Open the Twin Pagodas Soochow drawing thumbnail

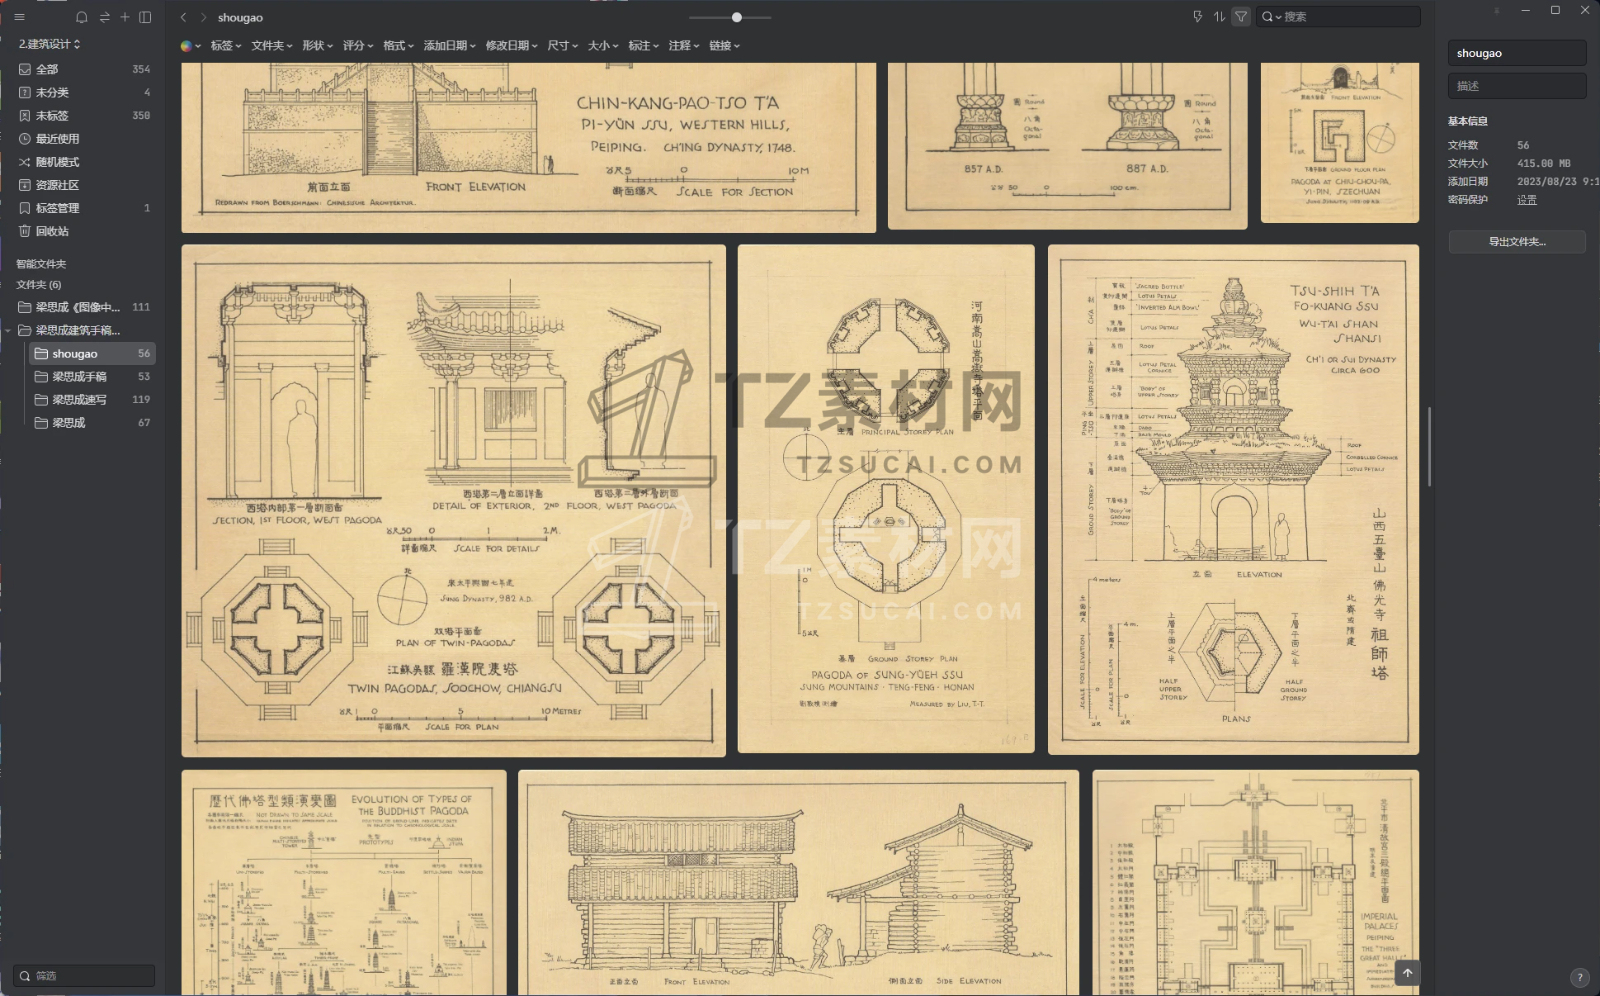click(x=453, y=500)
